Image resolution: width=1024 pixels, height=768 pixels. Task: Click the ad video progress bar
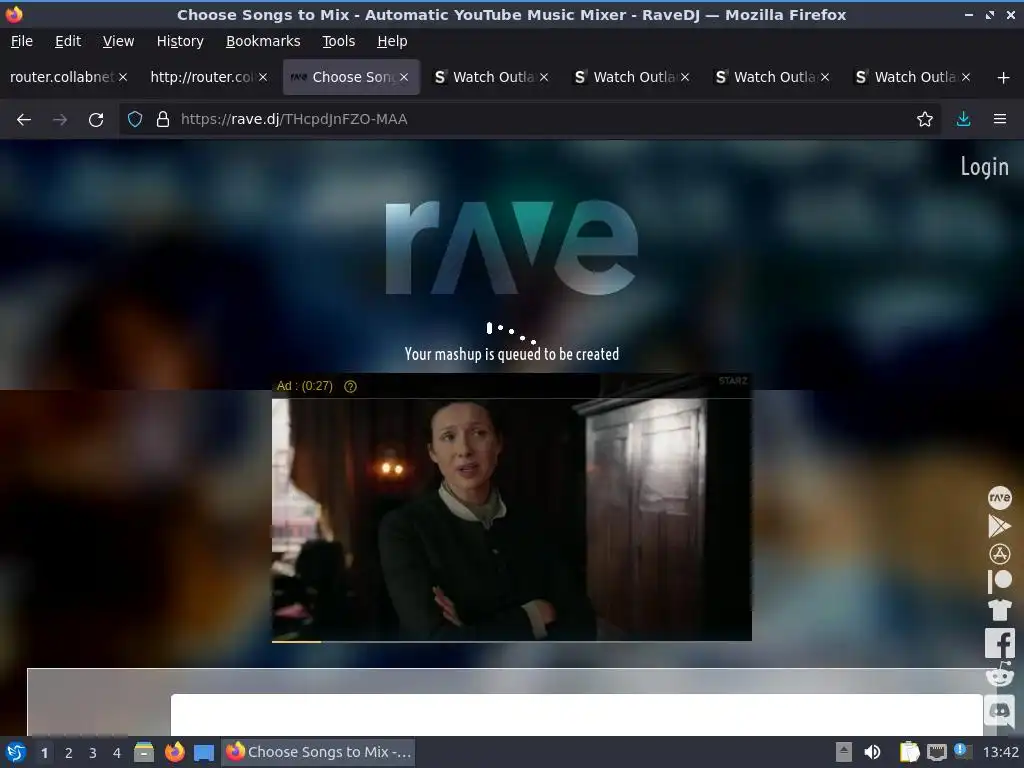(511, 642)
